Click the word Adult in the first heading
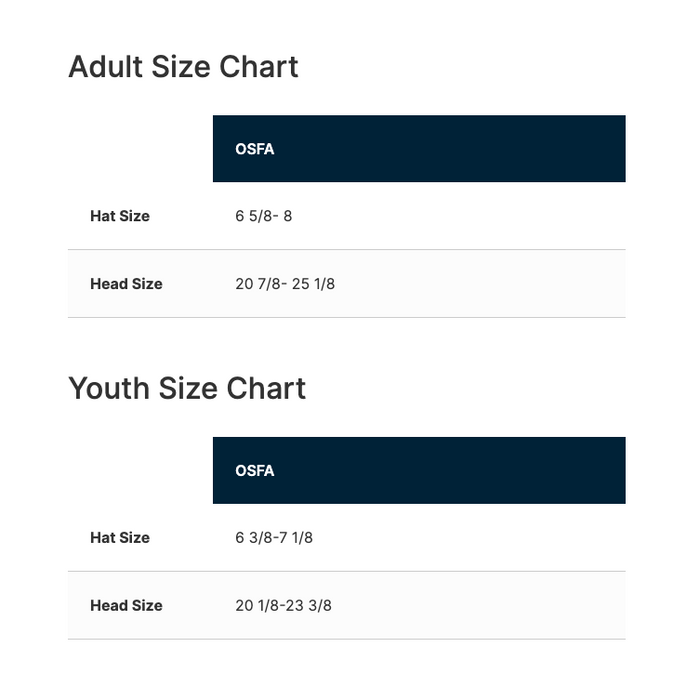This screenshot has height=700, width=700. (x=106, y=67)
